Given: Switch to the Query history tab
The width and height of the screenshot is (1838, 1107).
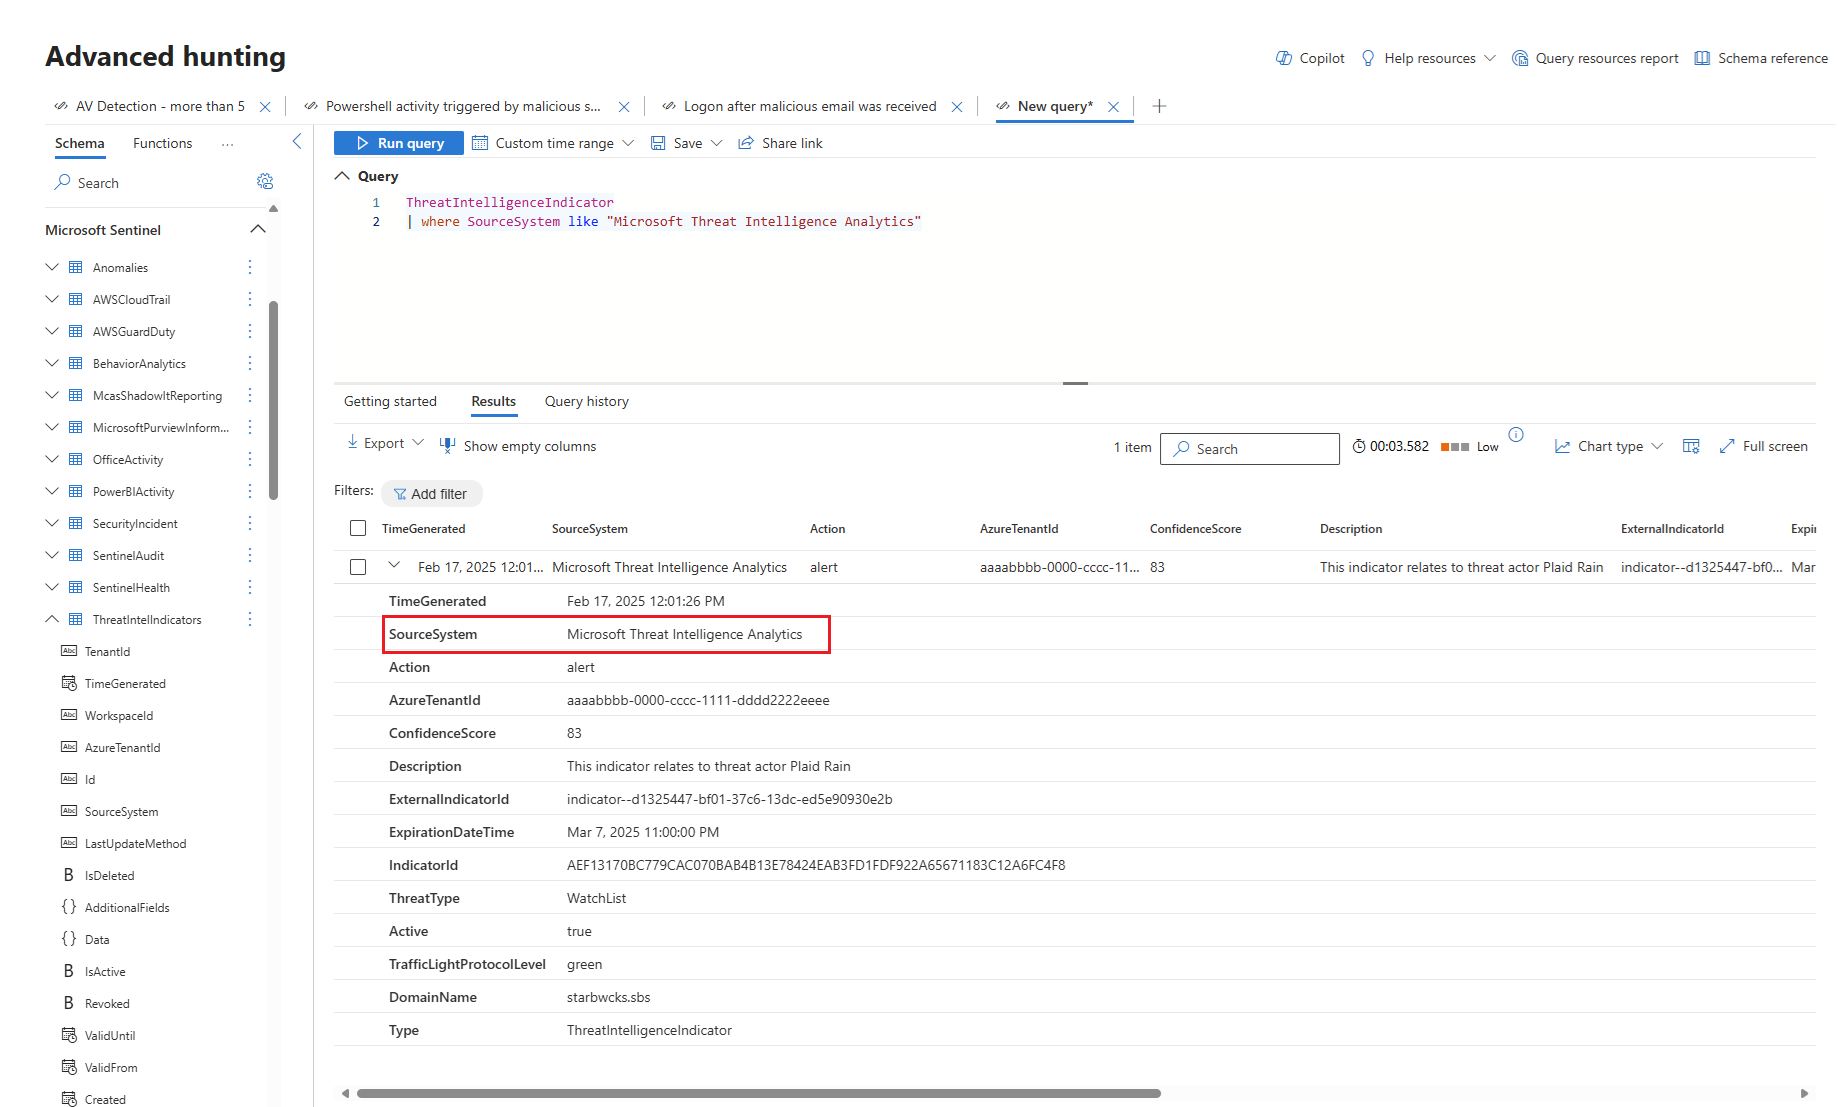Looking at the screenshot, I should (586, 401).
